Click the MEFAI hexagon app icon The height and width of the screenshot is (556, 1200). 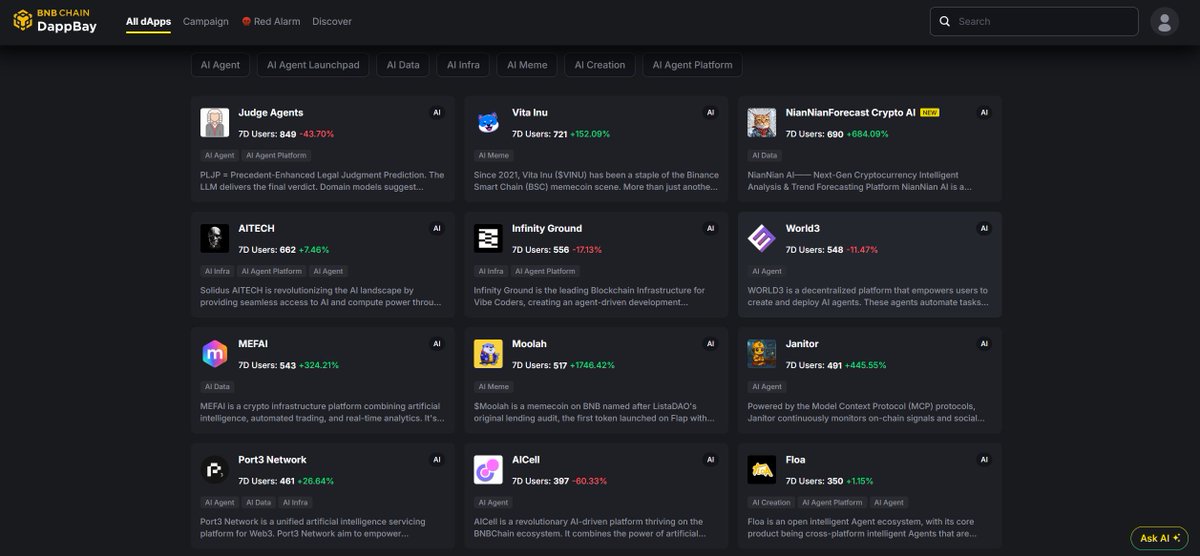pyautogui.click(x=214, y=354)
